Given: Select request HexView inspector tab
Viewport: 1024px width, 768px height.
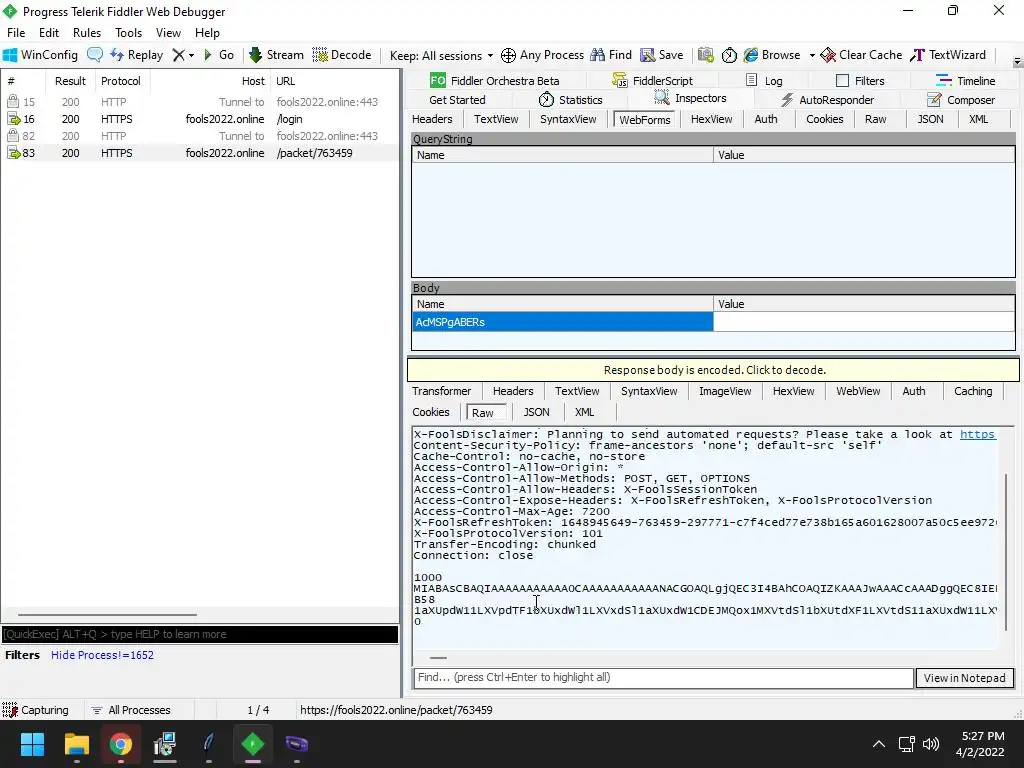Looking at the screenshot, I should click(x=711, y=119).
